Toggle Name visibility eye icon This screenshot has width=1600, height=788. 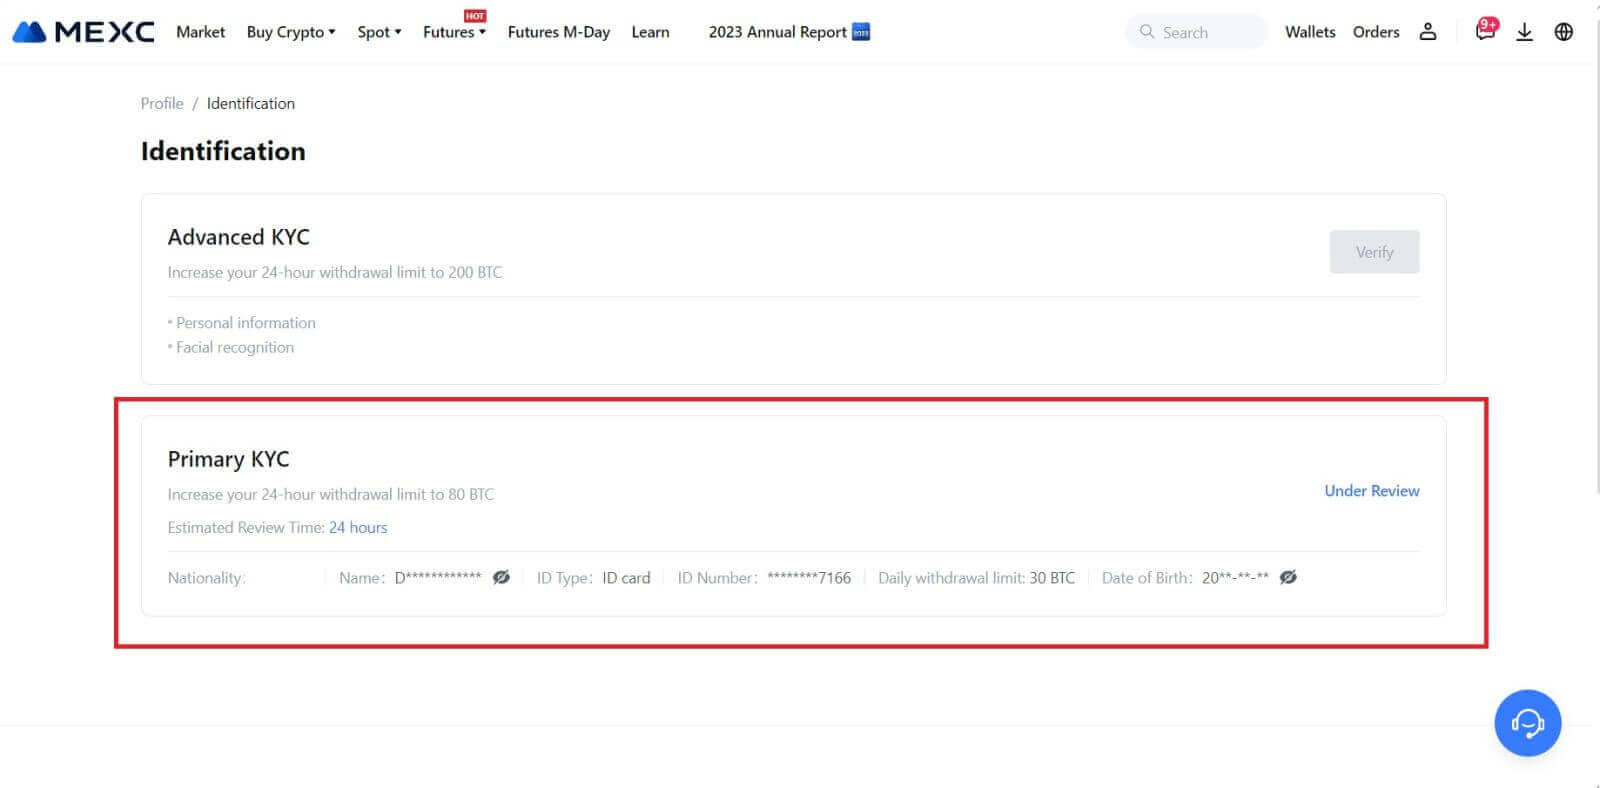tap(501, 577)
